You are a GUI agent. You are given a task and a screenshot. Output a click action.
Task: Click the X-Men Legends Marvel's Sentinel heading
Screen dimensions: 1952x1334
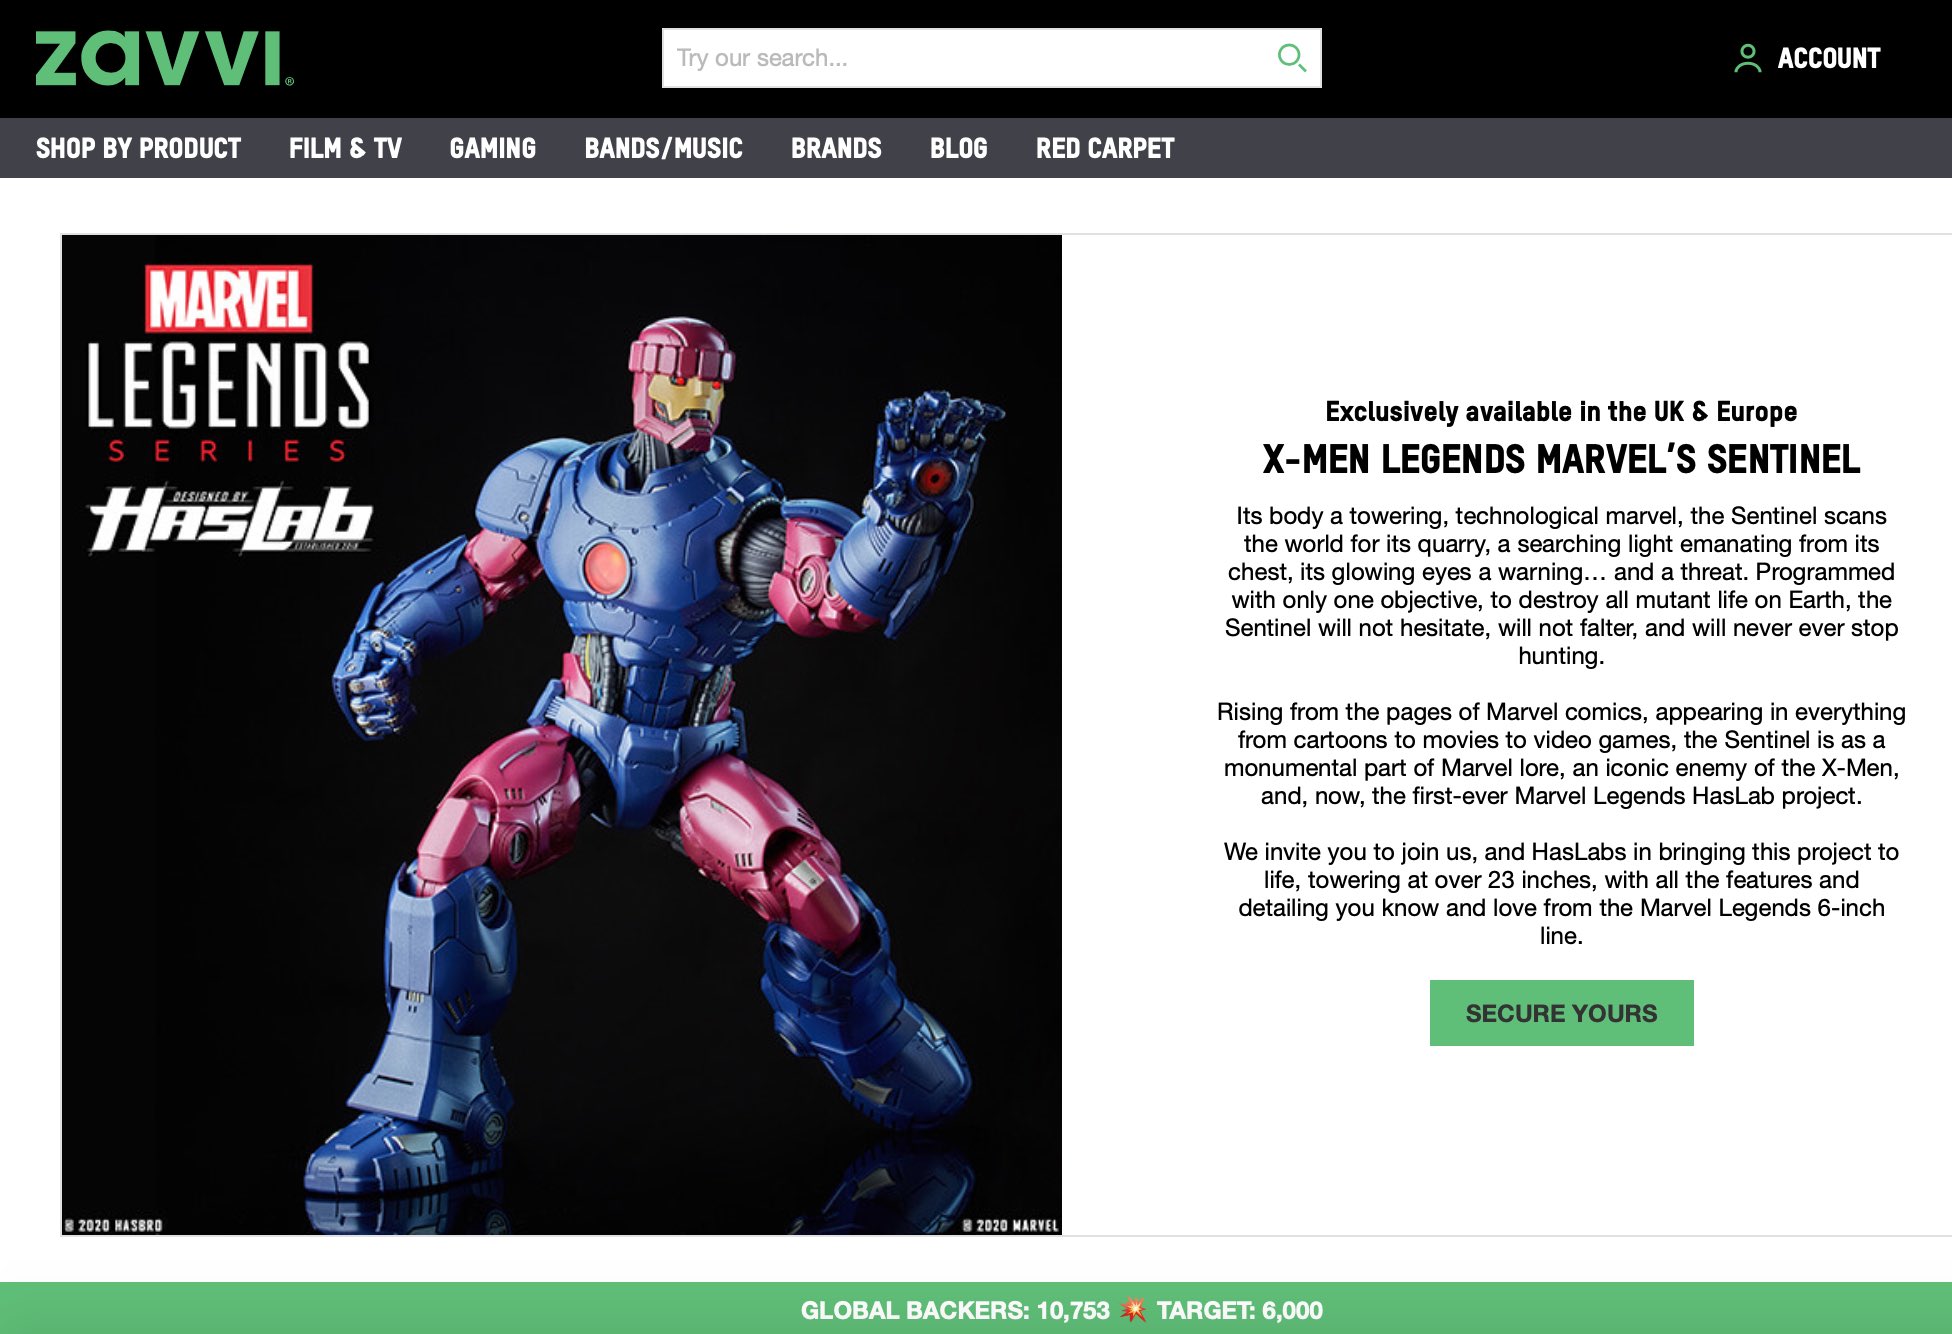click(1561, 460)
